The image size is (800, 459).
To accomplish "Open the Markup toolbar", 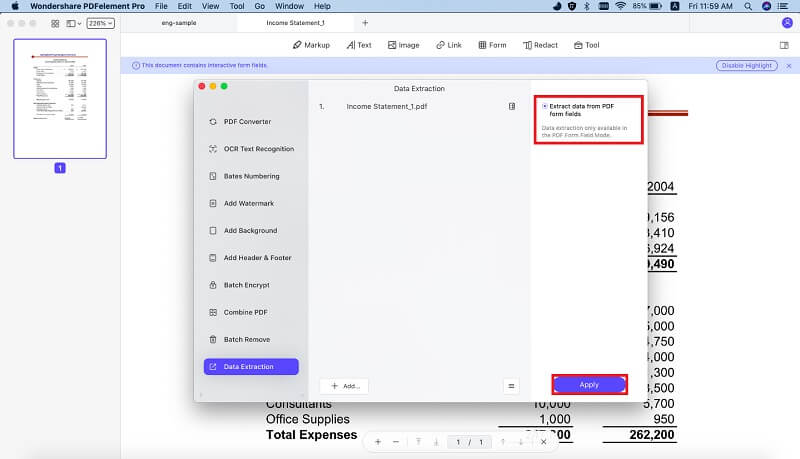I will click(311, 45).
